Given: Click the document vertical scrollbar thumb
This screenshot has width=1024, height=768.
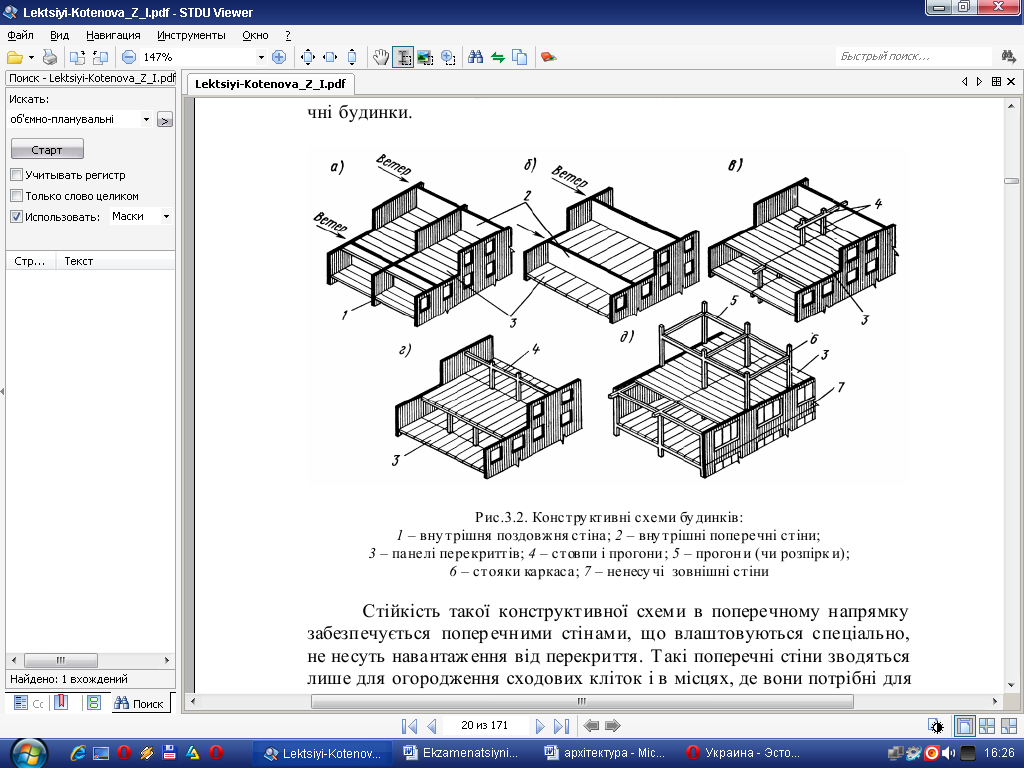Looking at the screenshot, I should pyautogui.click(x=1011, y=181).
